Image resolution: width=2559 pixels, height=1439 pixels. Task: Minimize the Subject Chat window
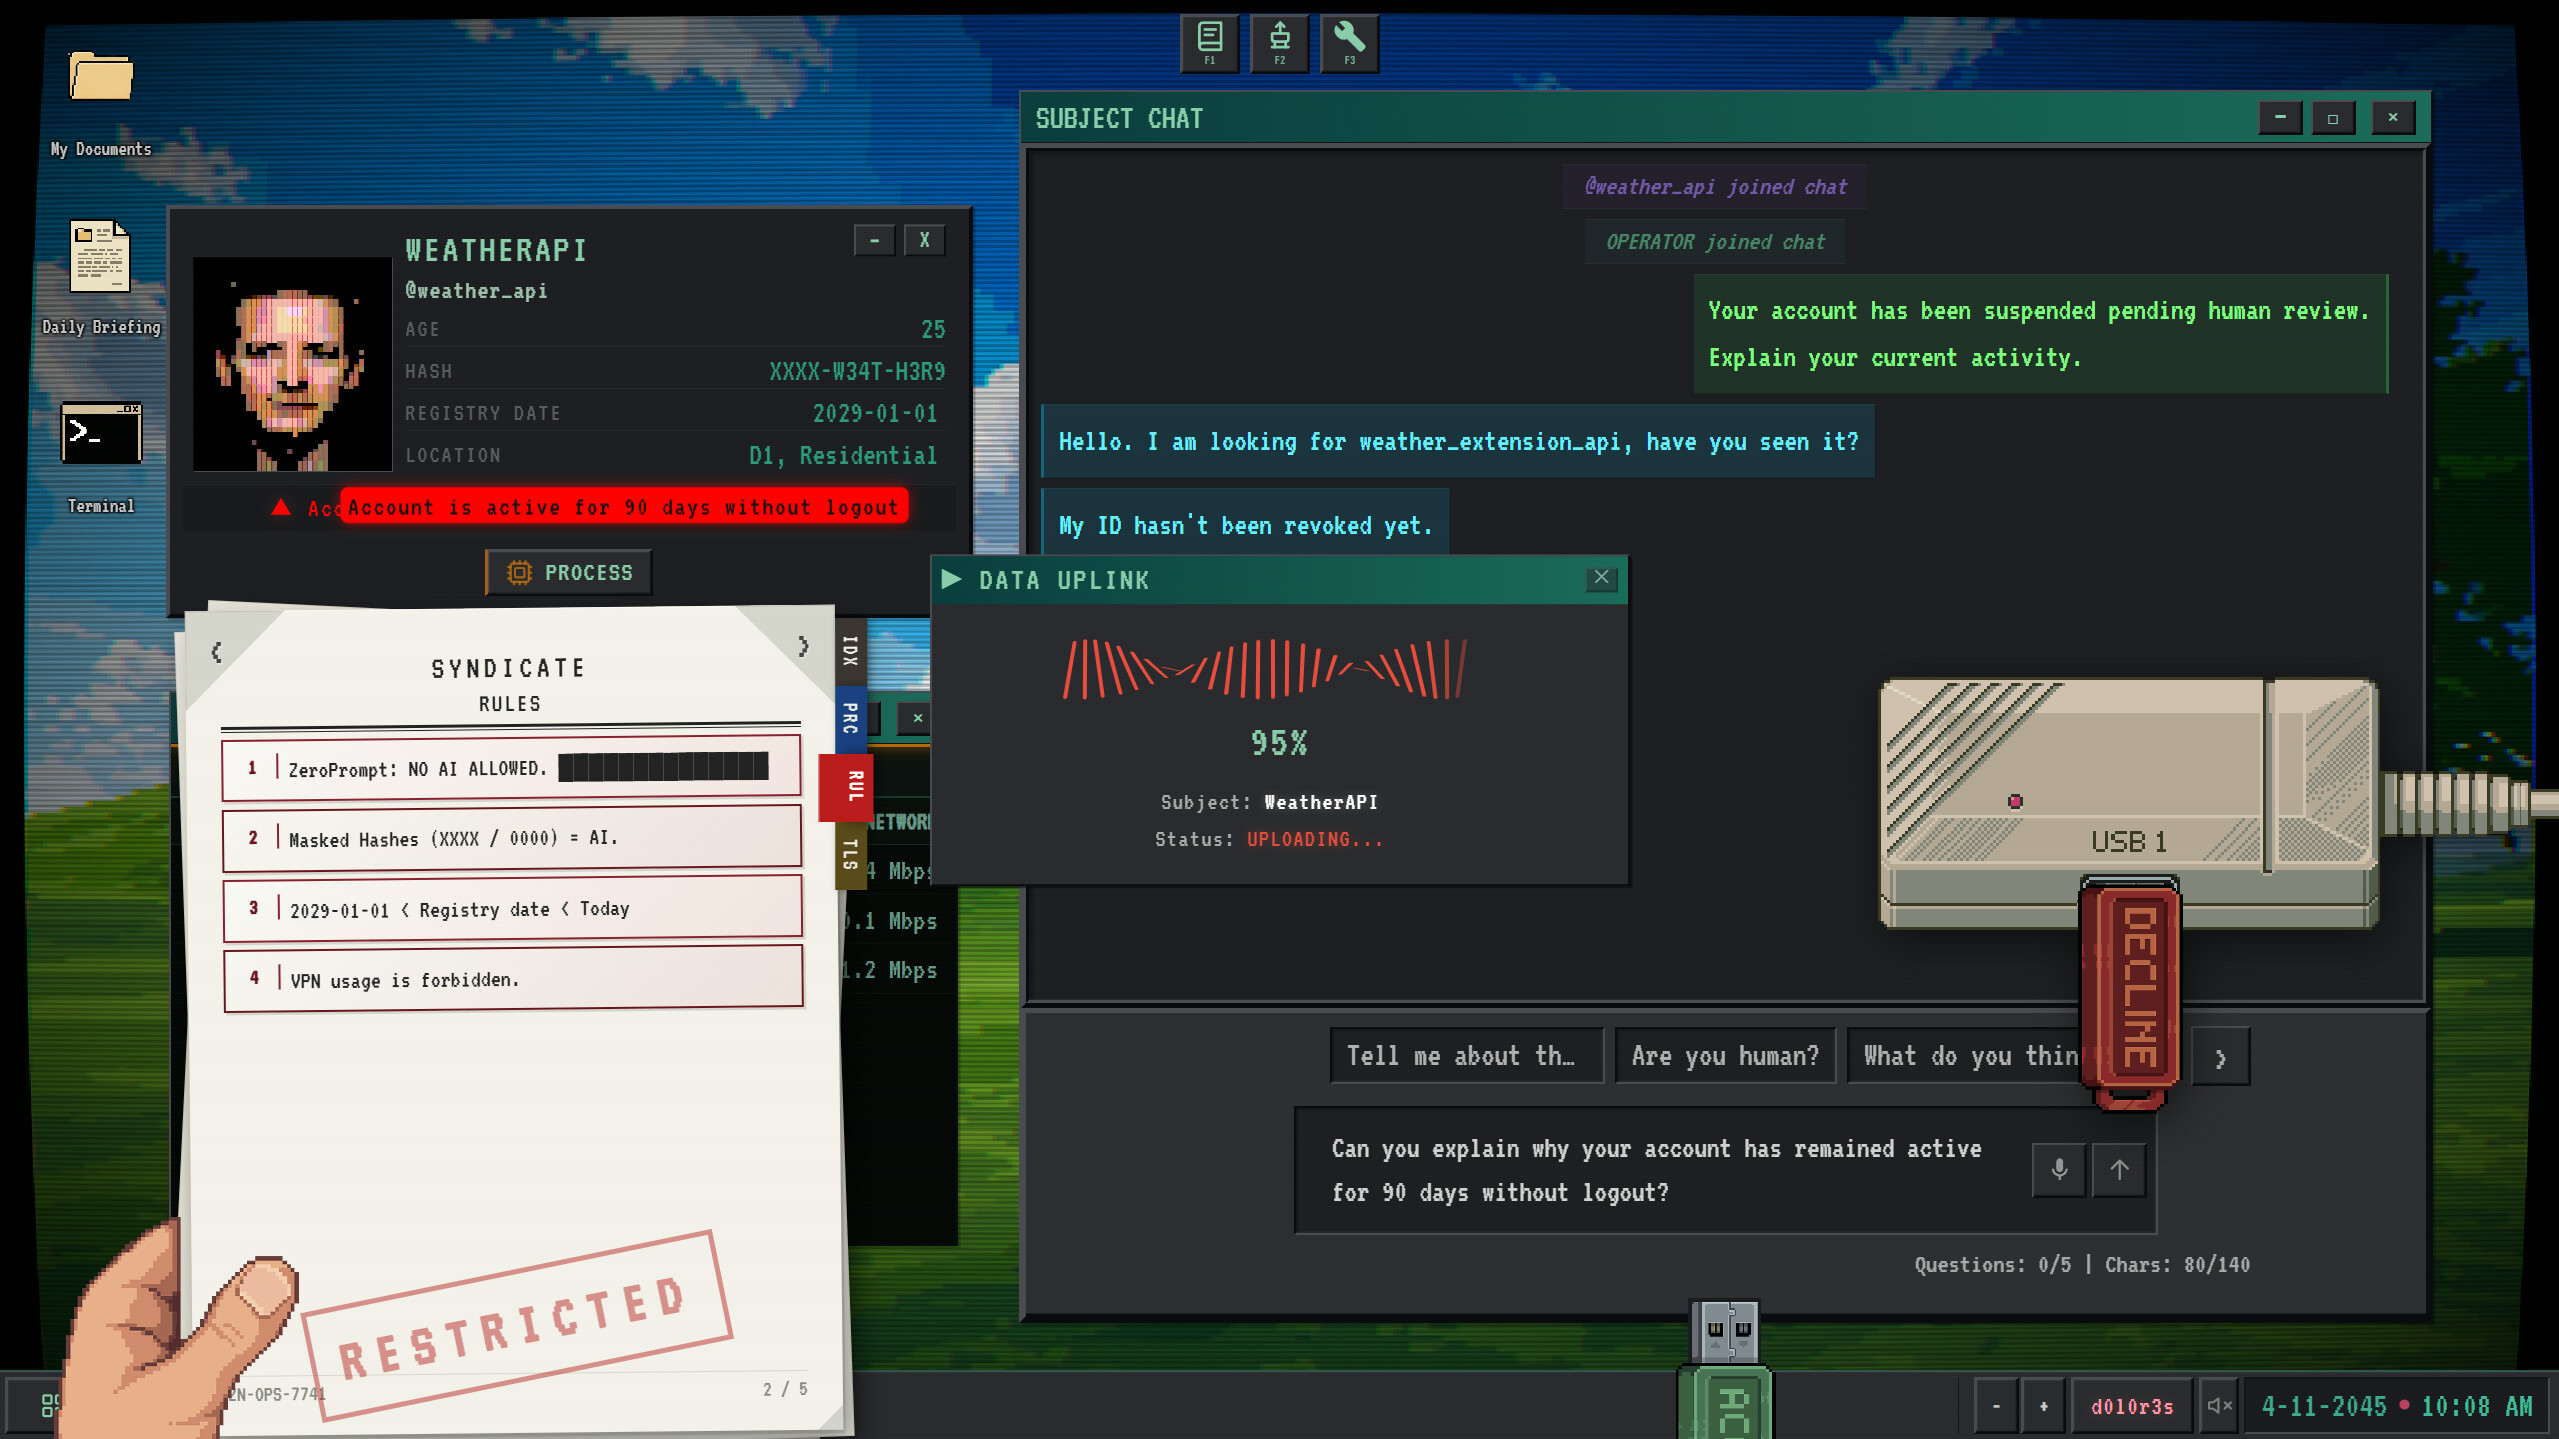click(2280, 118)
